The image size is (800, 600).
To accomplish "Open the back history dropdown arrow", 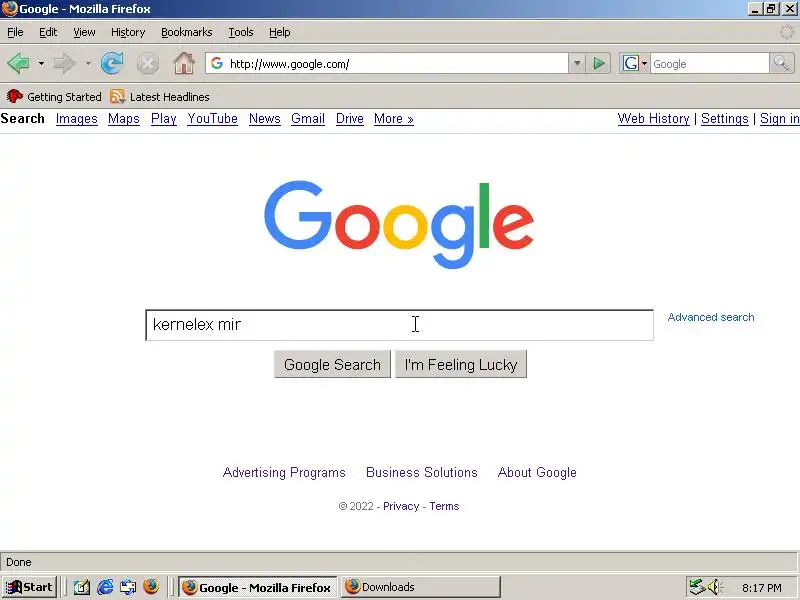I will point(41,64).
